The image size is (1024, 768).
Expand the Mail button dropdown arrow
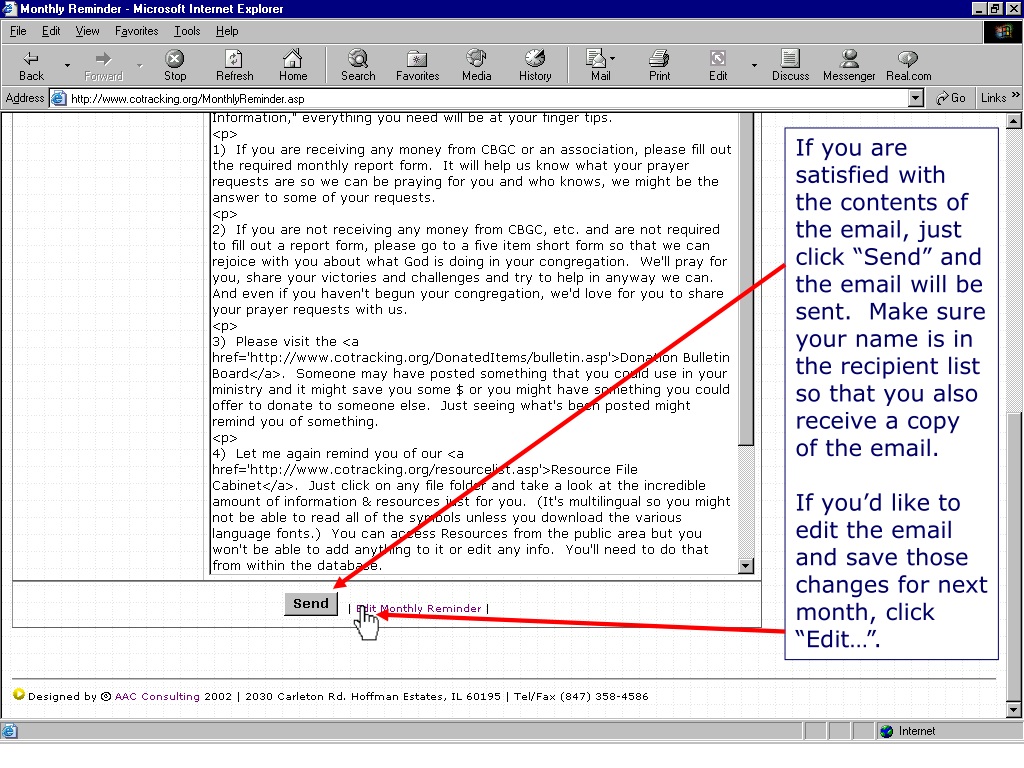(613, 59)
